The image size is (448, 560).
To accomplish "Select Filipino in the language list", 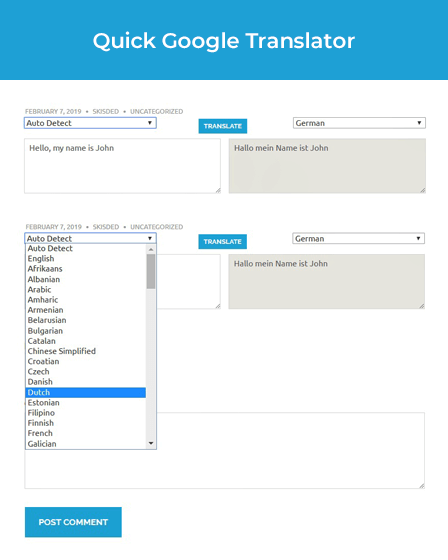I will point(86,413).
